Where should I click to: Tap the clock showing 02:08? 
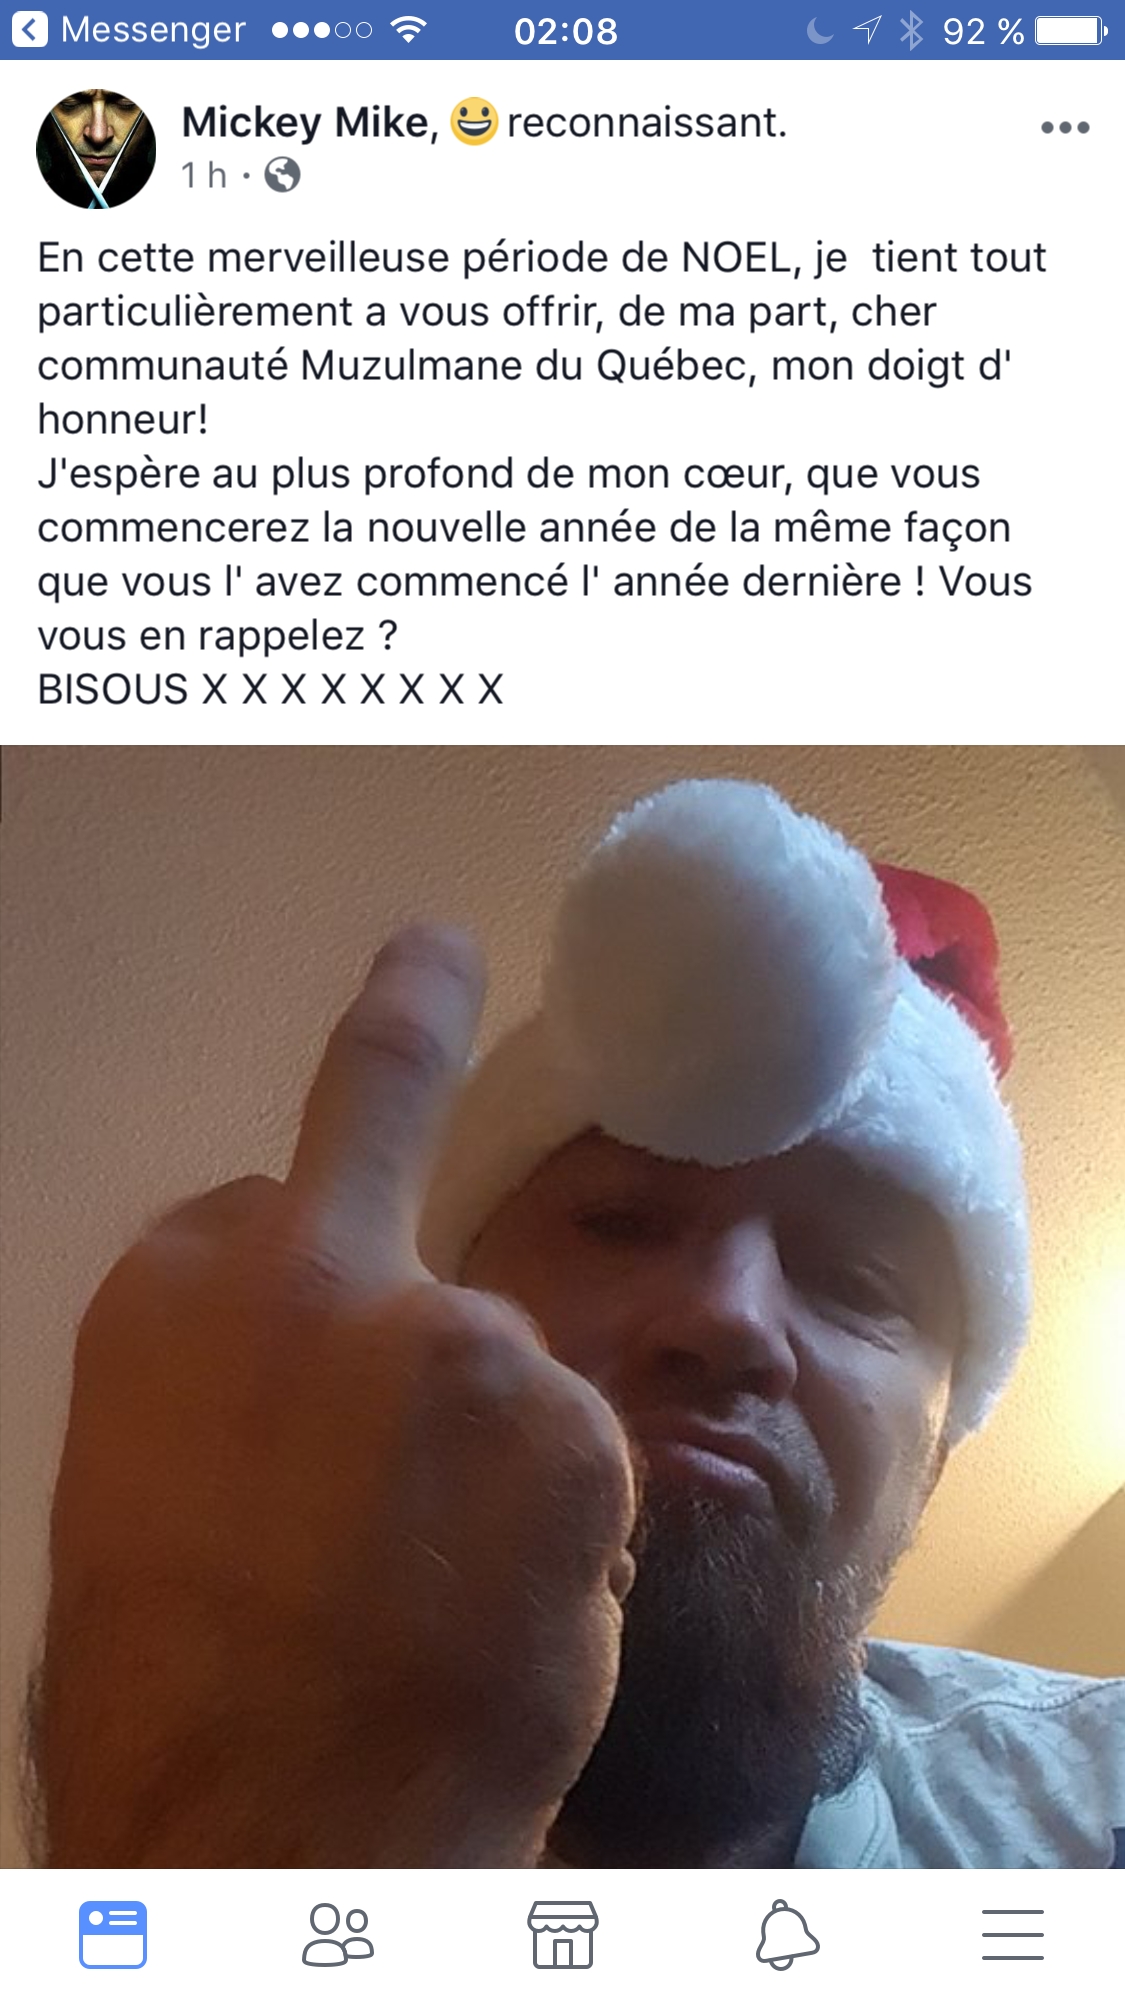(x=566, y=31)
